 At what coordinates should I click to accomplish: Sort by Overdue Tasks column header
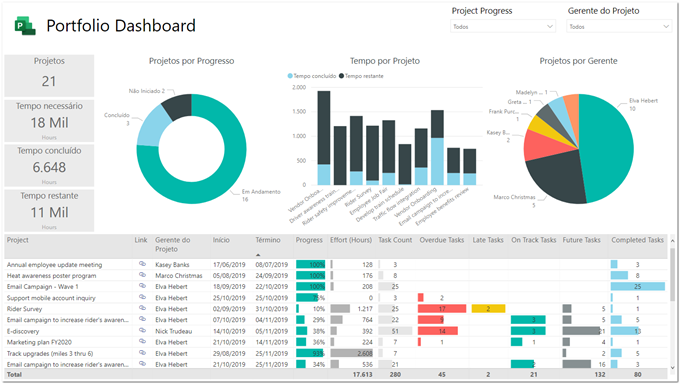441,240
